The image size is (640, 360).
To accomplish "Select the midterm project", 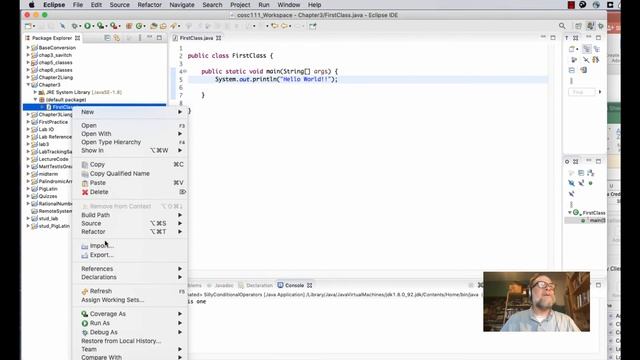I will [x=48, y=174].
